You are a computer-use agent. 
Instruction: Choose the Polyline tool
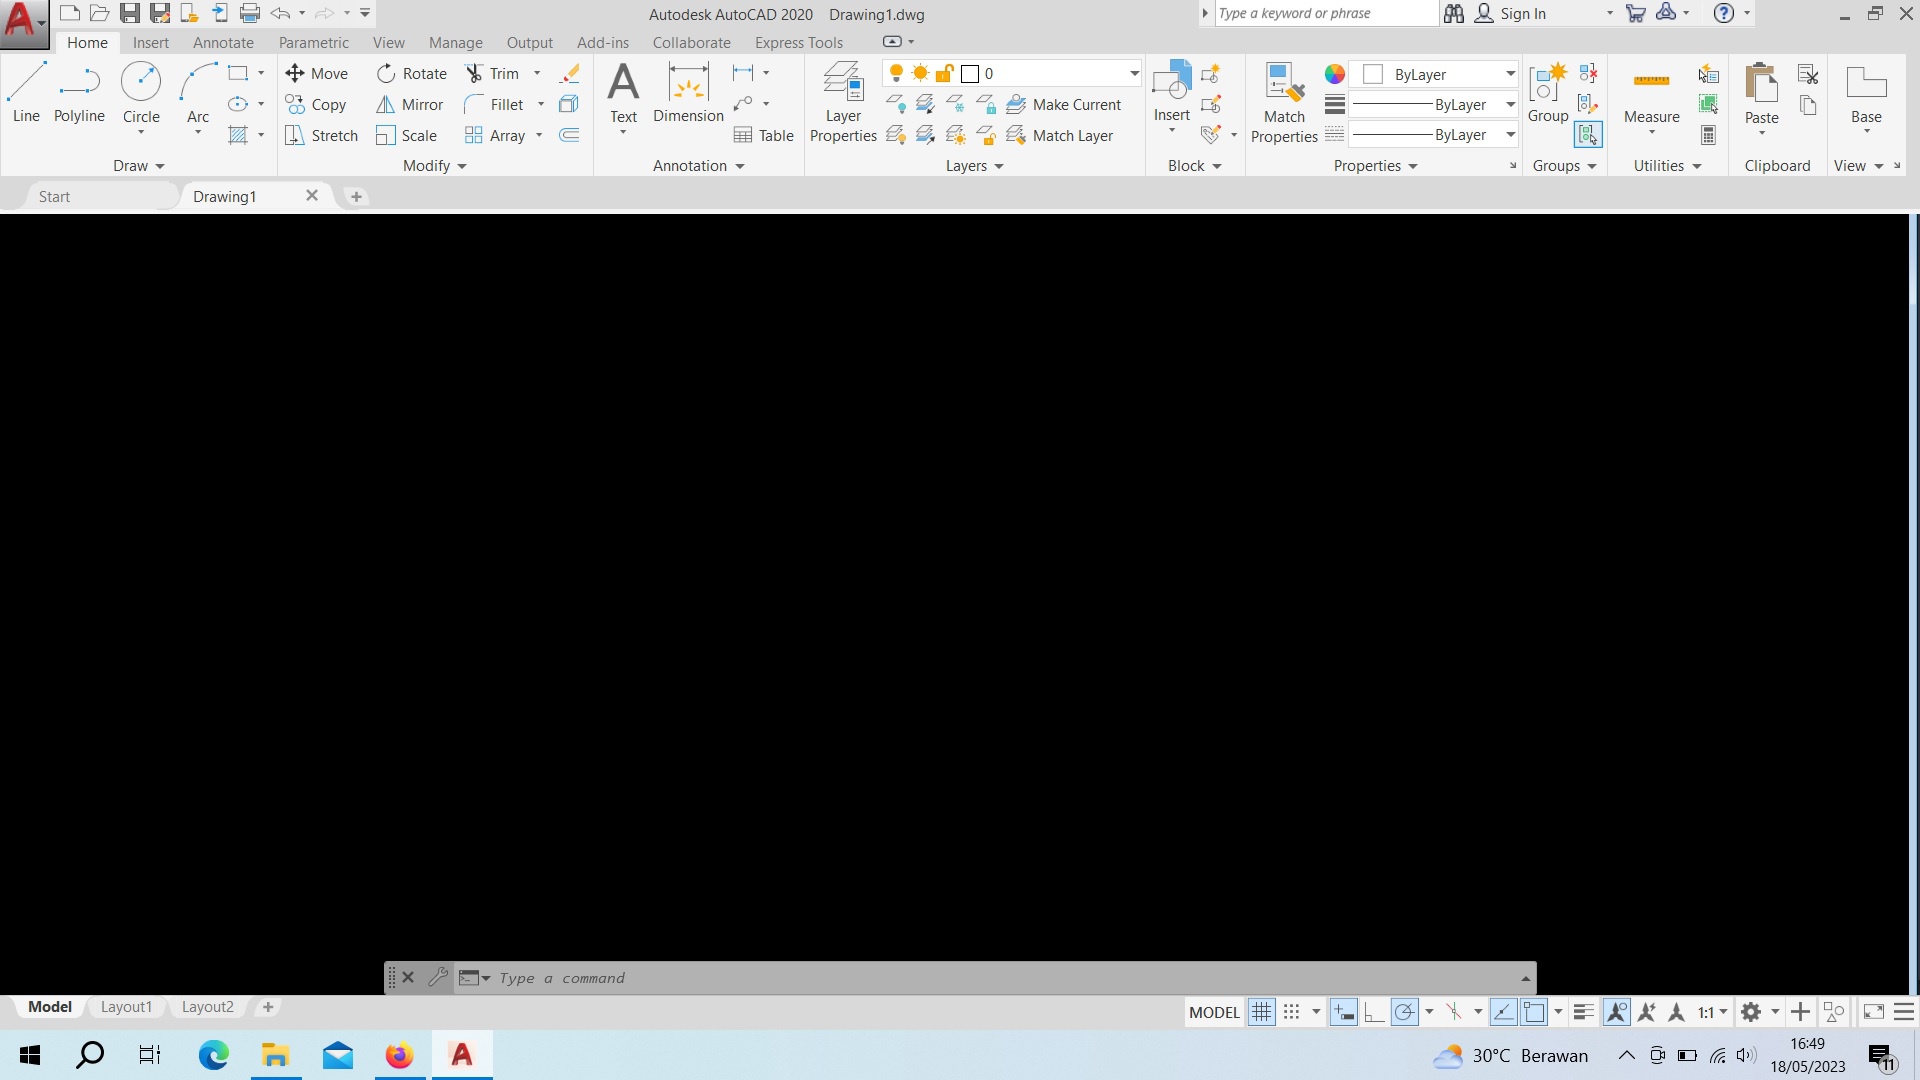[79, 92]
